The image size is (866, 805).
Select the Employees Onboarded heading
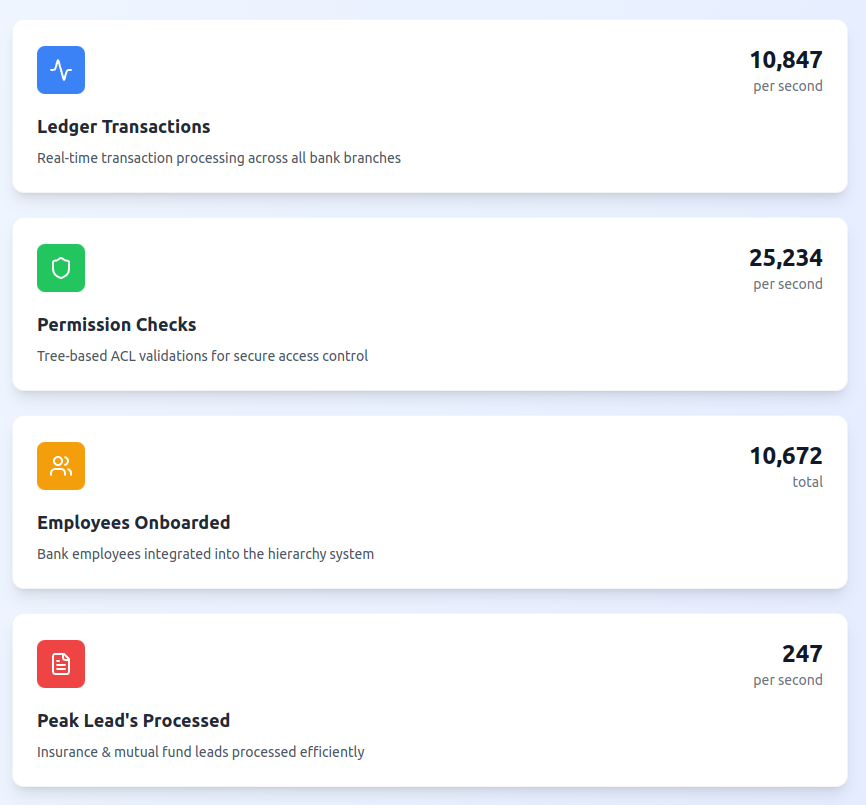click(x=134, y=523)
